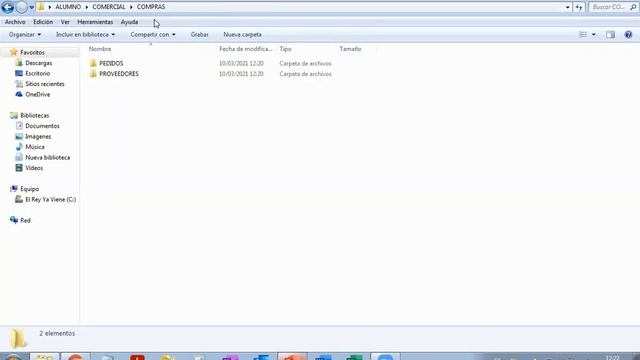Click the Descargas folder icon
The width and height of the screenshot is (640, 360).
(19, 63)
